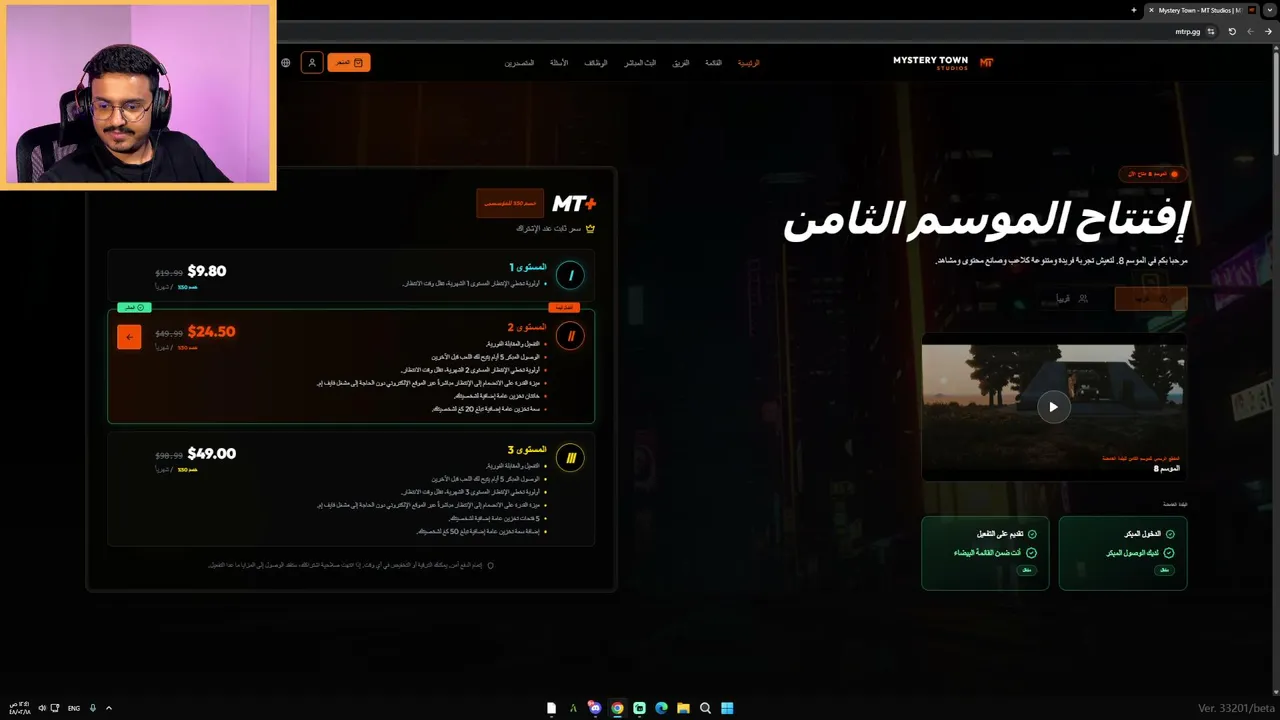Click the Mystery Town Studios logo
Image resolution: width=1280 pixels, height=720 pixels.
point(930,63)
